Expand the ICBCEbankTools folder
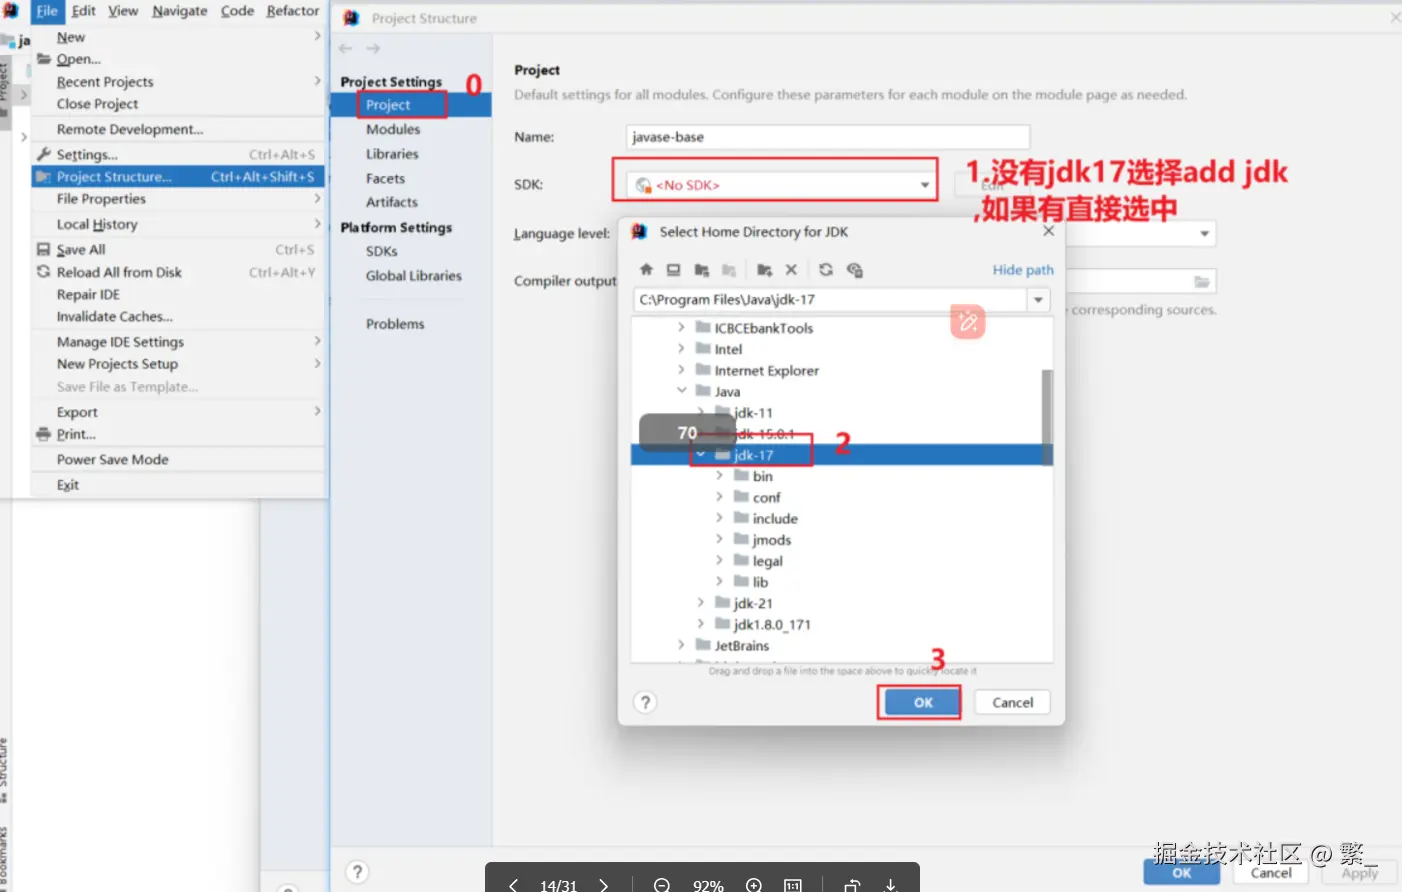This screenshot has width=1402, height=892. [x=681, y=327]
